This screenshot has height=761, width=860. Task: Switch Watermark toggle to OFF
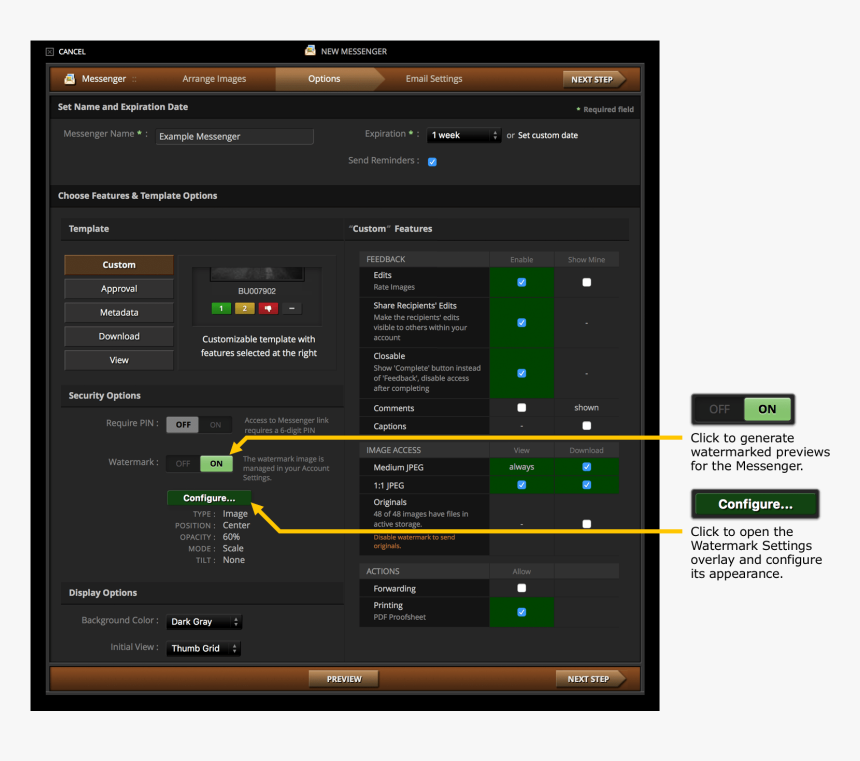pyautogui.click(x=183, y=464)
